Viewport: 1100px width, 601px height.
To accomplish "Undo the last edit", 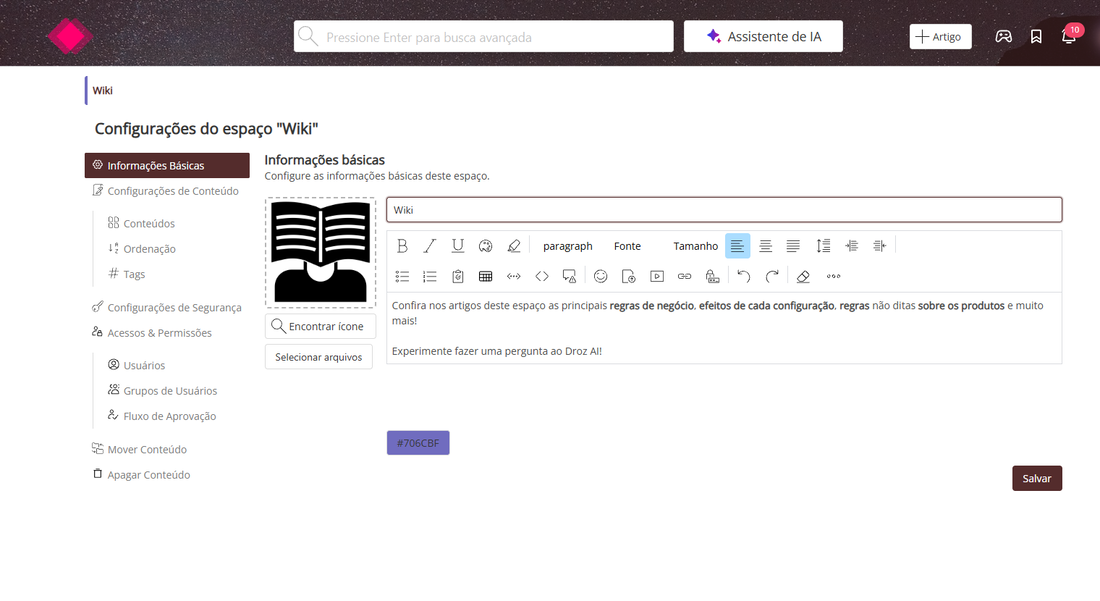I will pos(744,276).
